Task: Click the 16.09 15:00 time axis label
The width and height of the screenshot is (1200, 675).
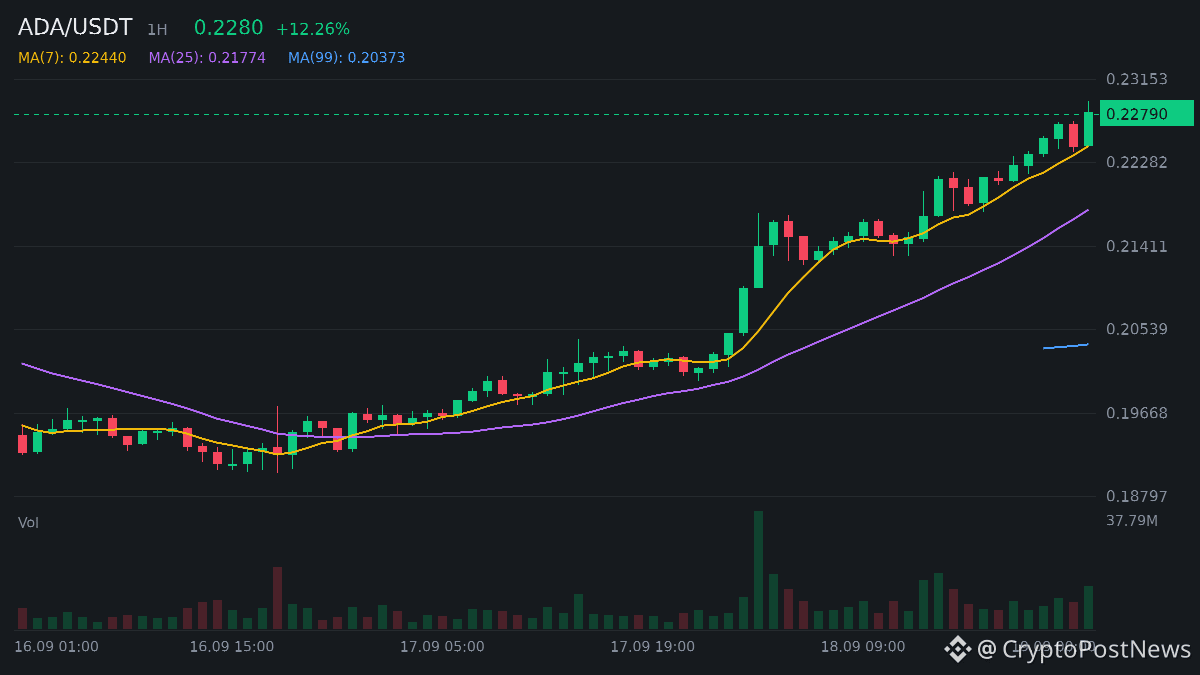Action: point(231,647)
